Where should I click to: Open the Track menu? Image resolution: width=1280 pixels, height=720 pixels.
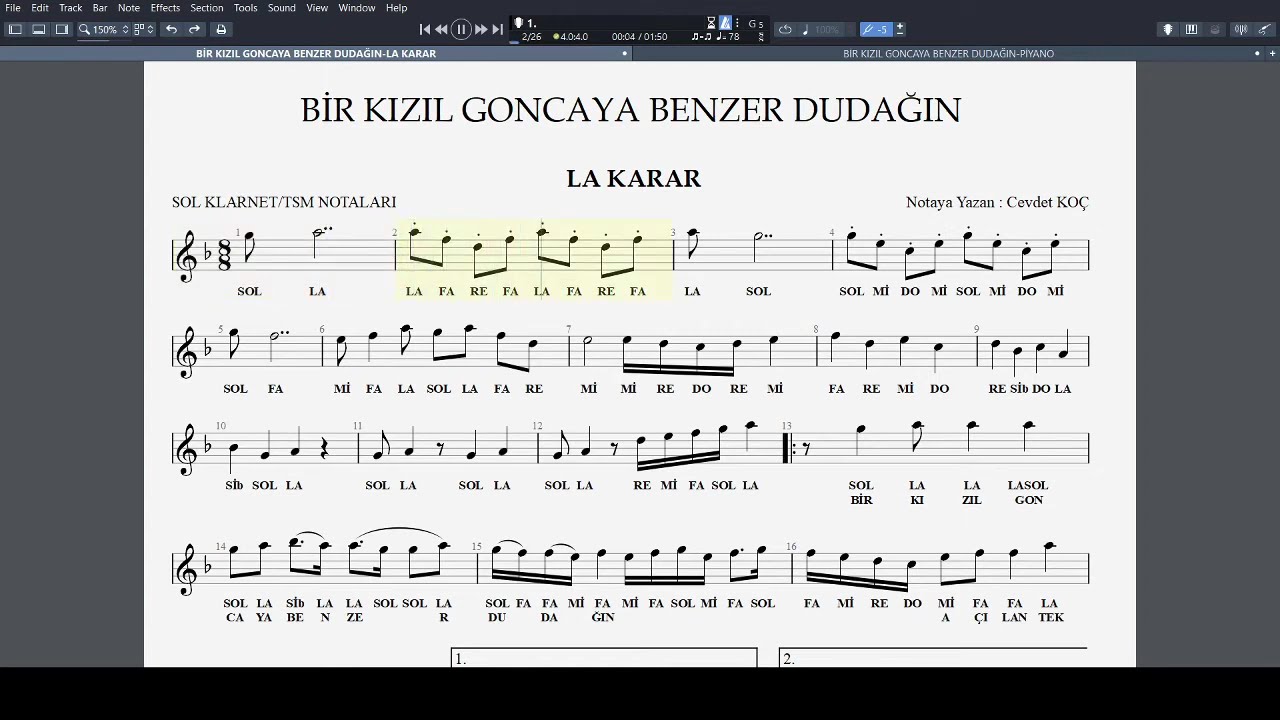pos(70,8)
